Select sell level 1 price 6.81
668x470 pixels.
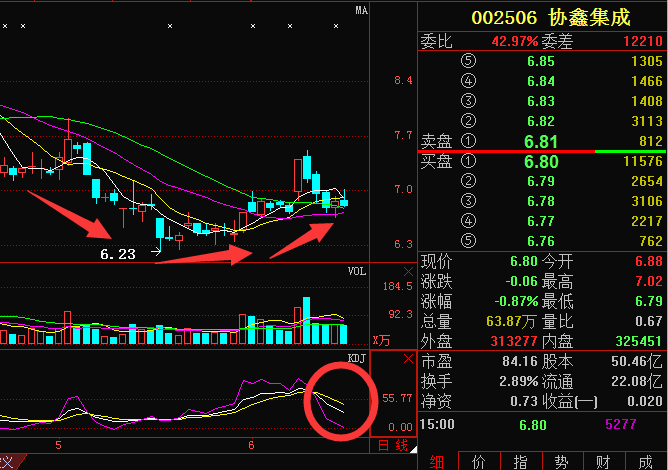[541, 141]
